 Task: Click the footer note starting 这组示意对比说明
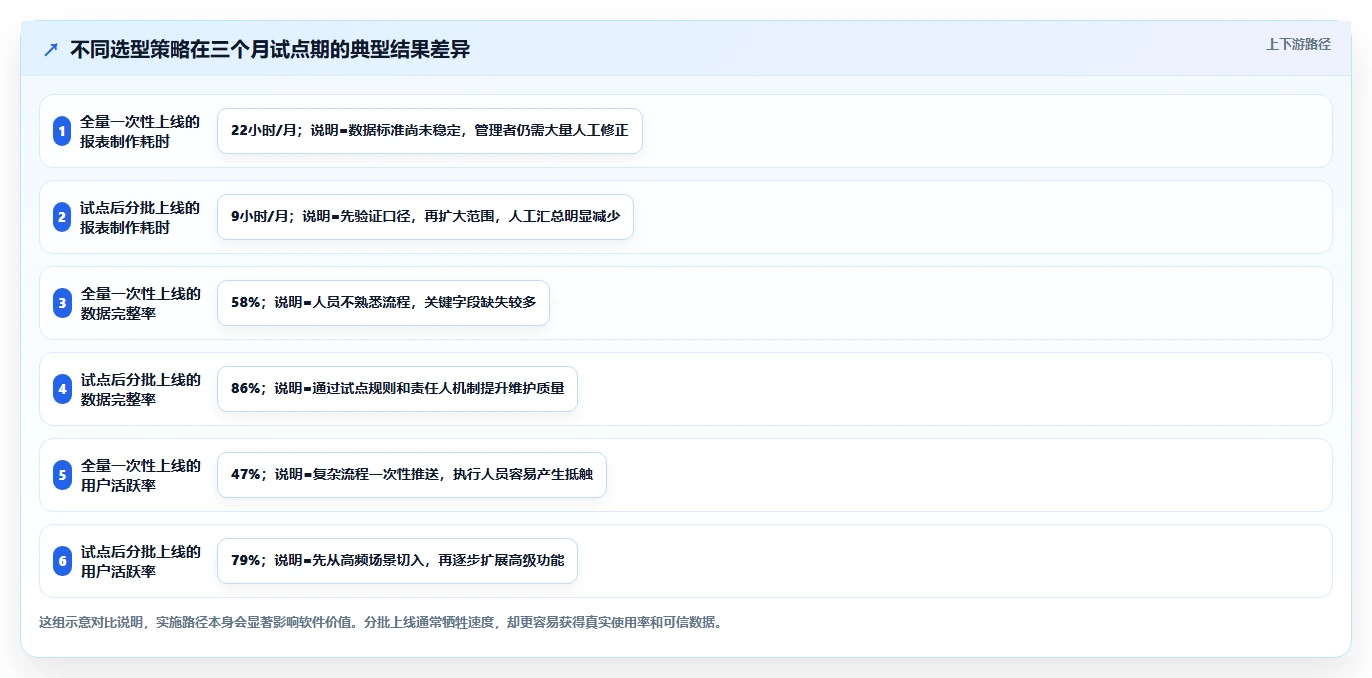(380, 622)
